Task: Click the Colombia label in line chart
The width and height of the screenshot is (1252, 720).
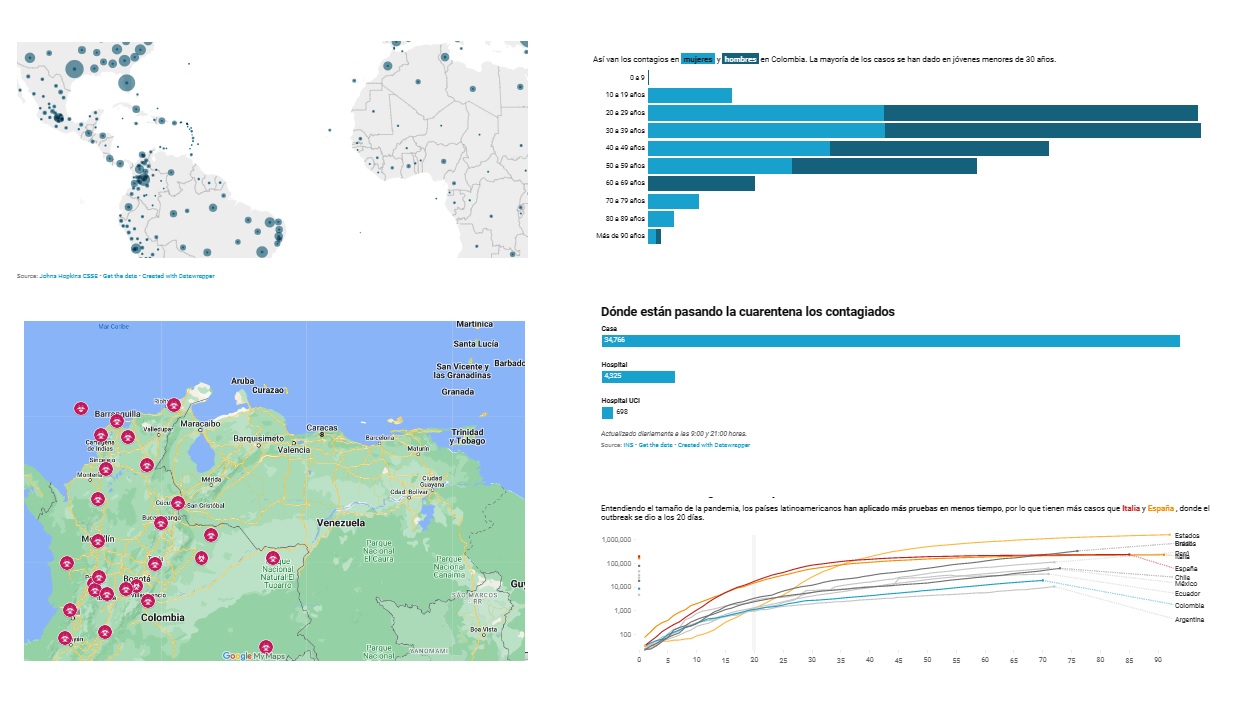Action: (x=1188, y=605)
